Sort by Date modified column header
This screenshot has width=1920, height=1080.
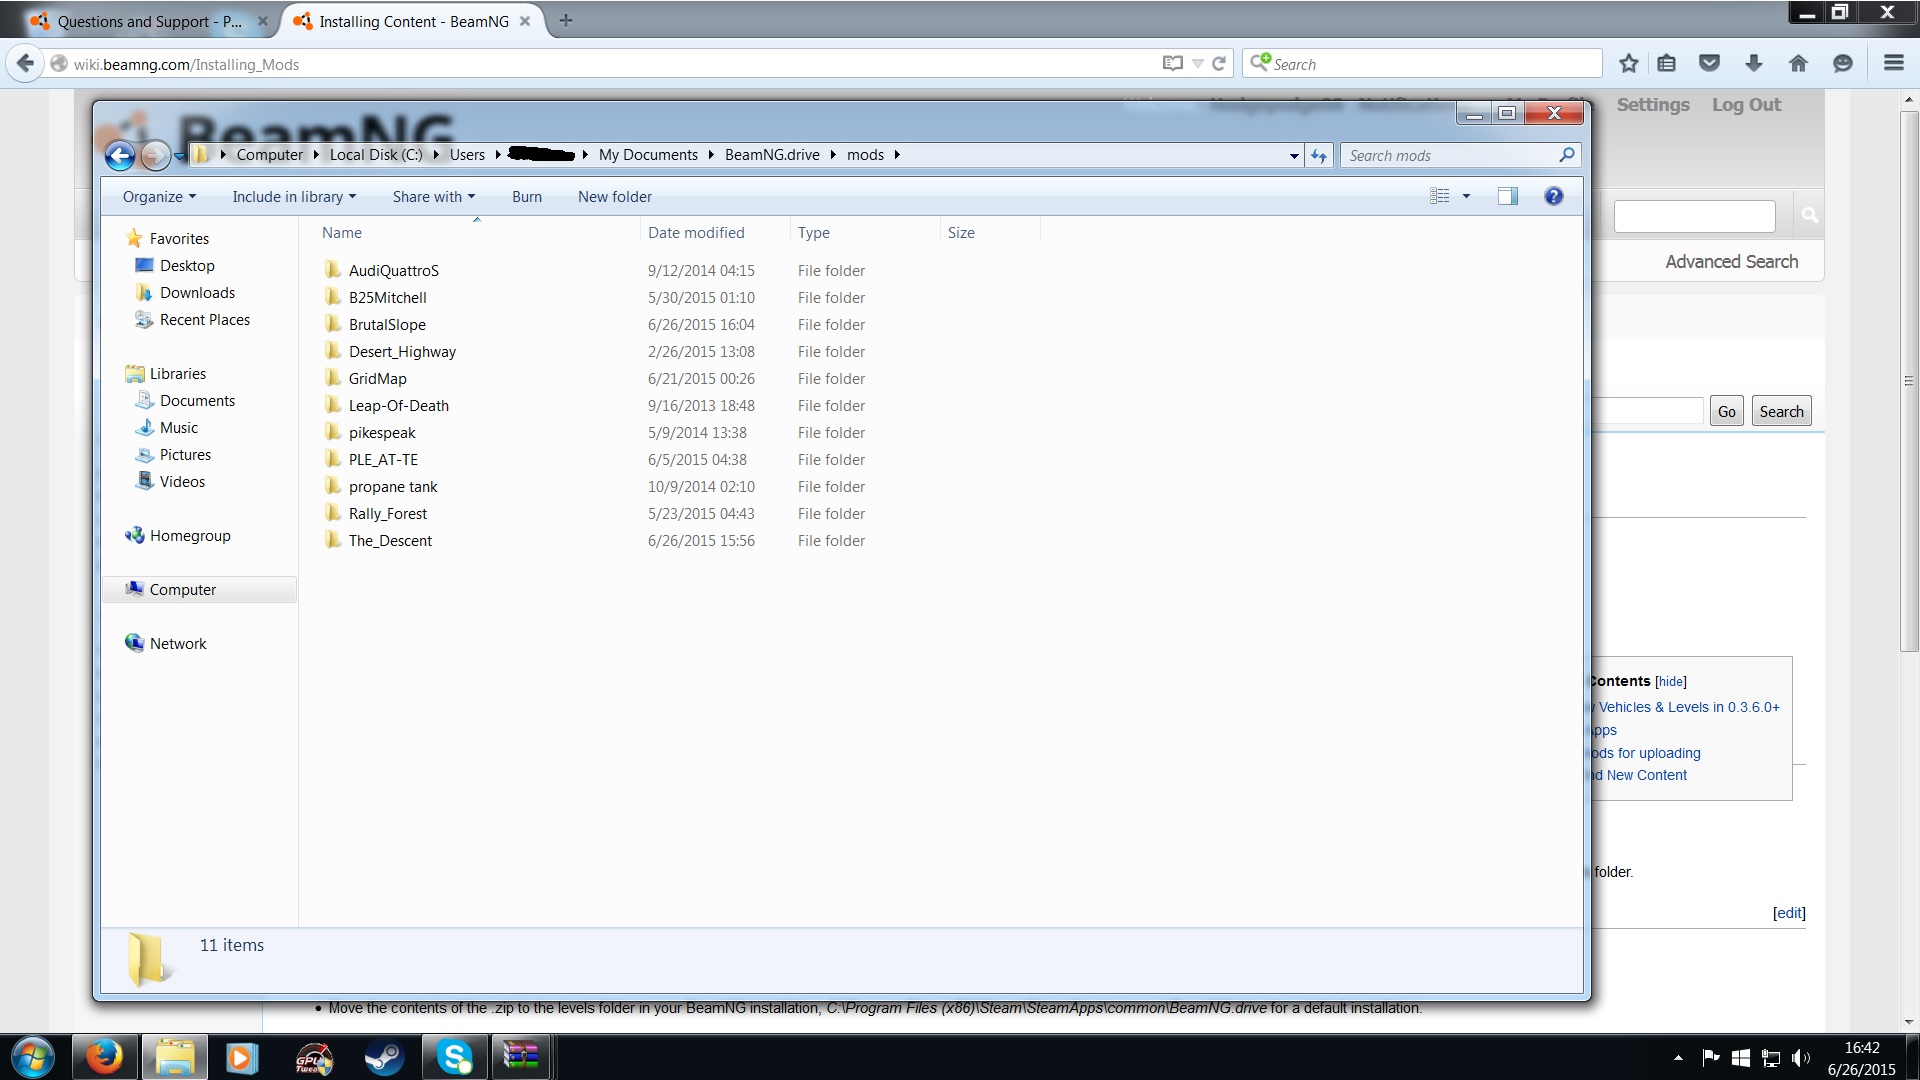[x=696, y=233]
